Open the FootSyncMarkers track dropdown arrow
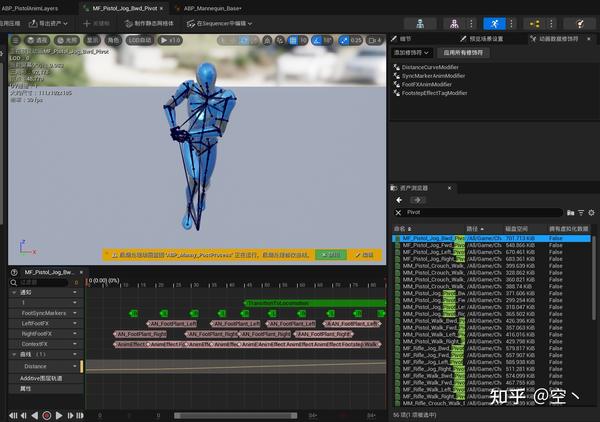Image resolution: width=600 pixels, height=422 pixels. (x=75, y=313)
